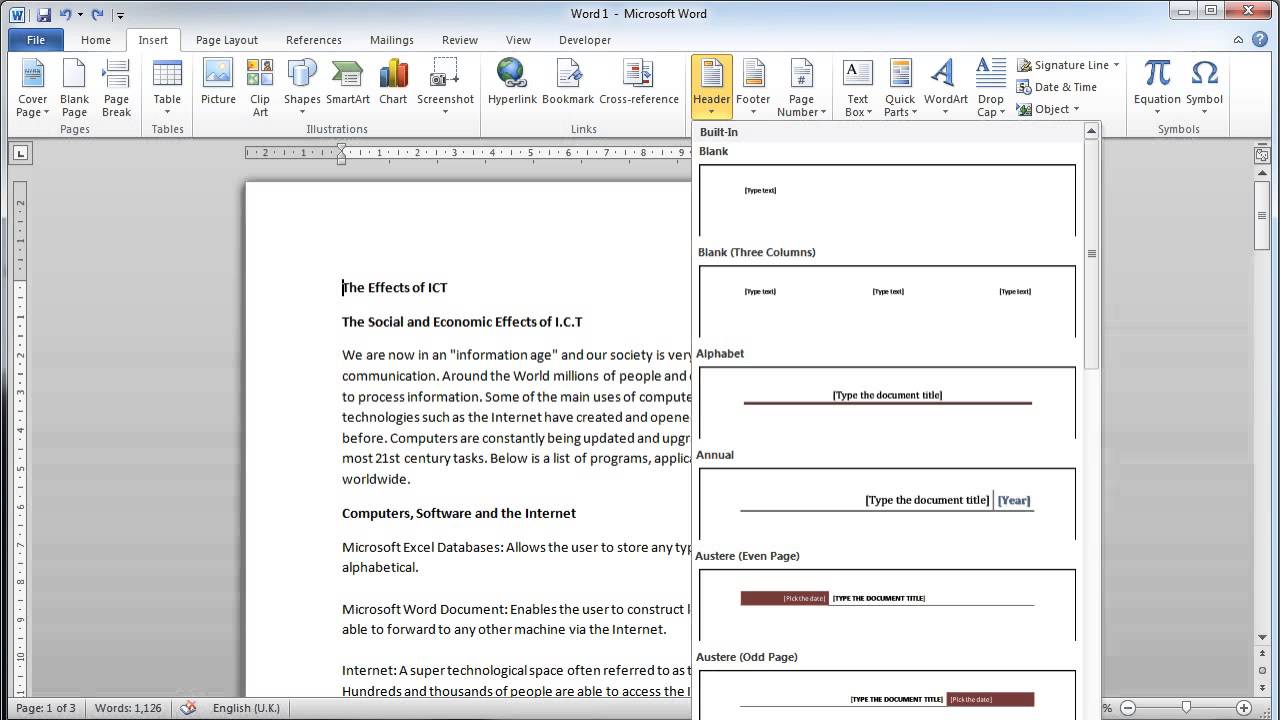The image size is (1280, 720).
Task: Insert a Symbol
Action: coord(1205,88)
